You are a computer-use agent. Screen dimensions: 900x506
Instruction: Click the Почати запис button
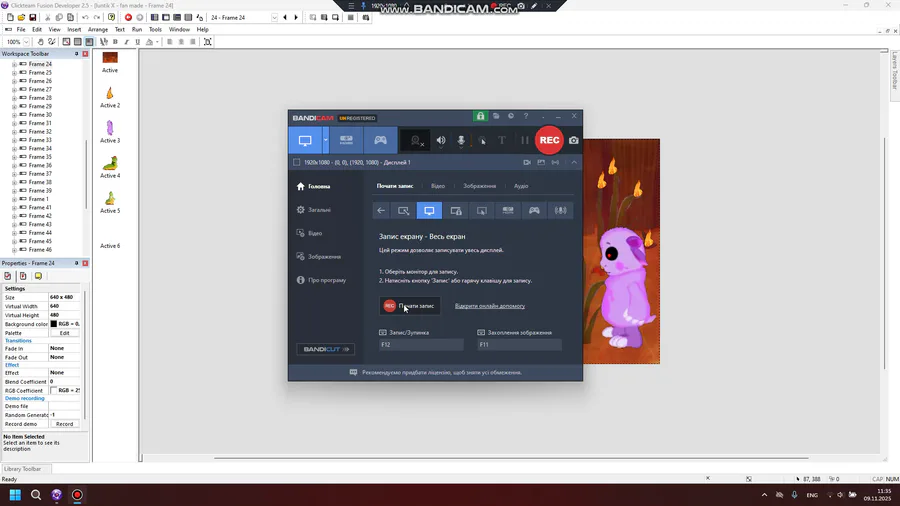pyautogui.click(x=410, y=306)
